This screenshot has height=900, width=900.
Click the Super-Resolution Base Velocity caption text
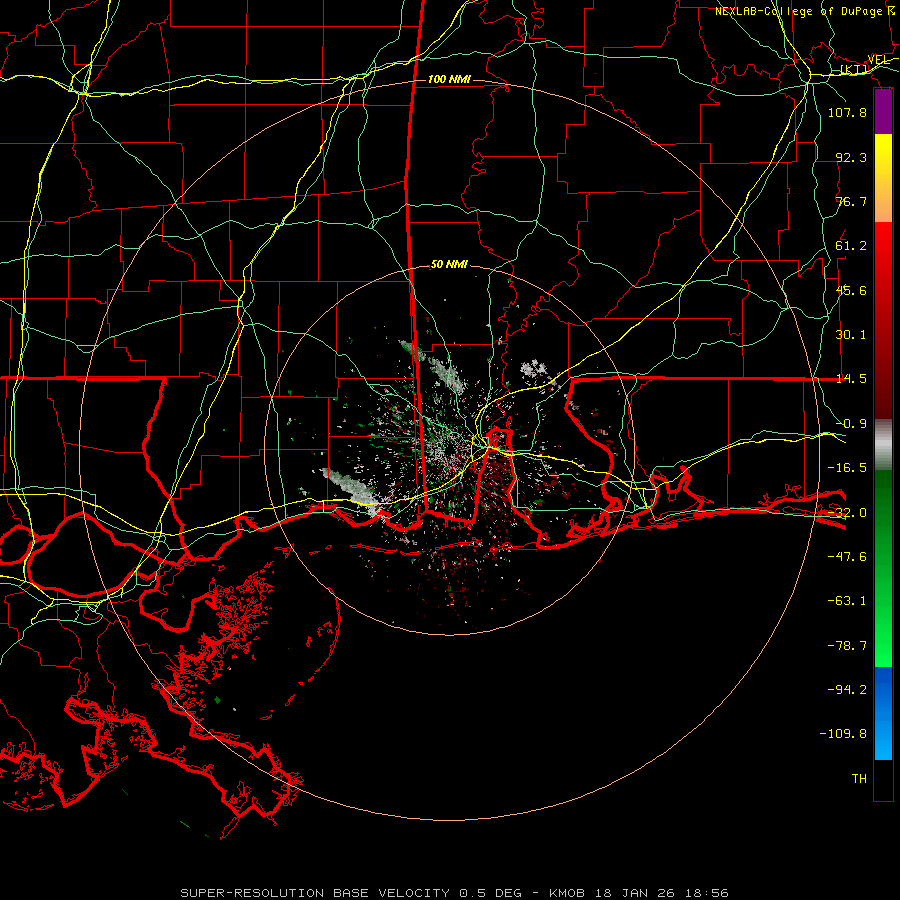pos(455,893)
